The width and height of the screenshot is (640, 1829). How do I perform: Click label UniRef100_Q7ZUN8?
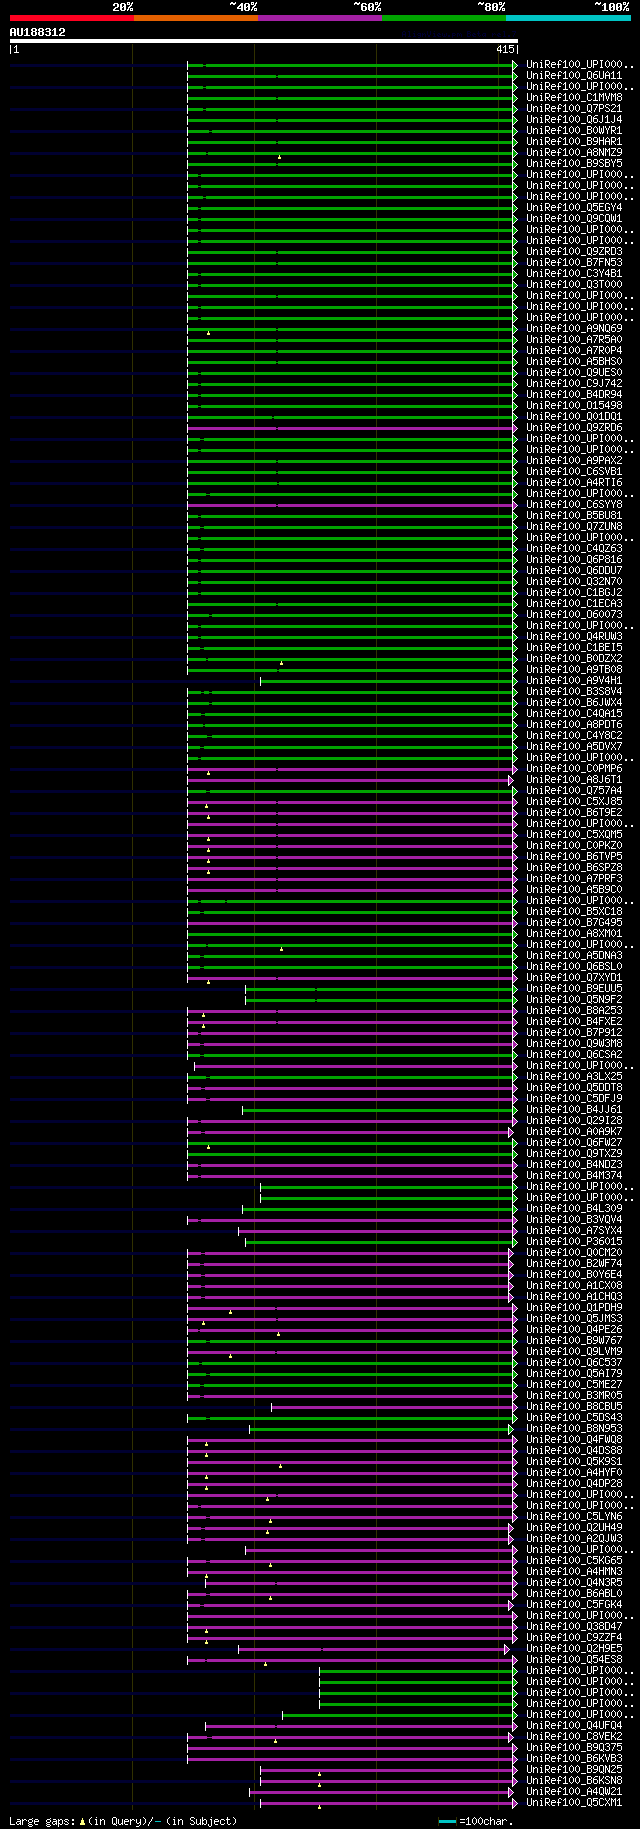coord(574,527)
